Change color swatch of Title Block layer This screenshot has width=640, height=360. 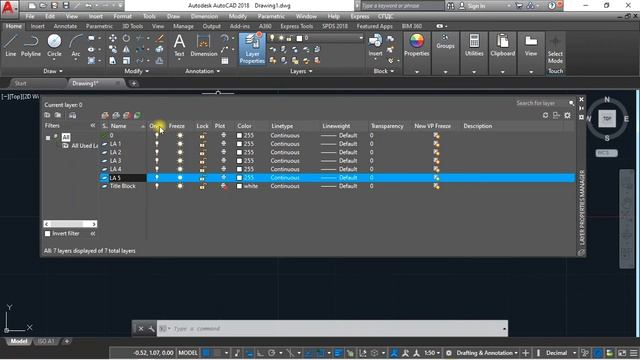[x=240, y=186]
